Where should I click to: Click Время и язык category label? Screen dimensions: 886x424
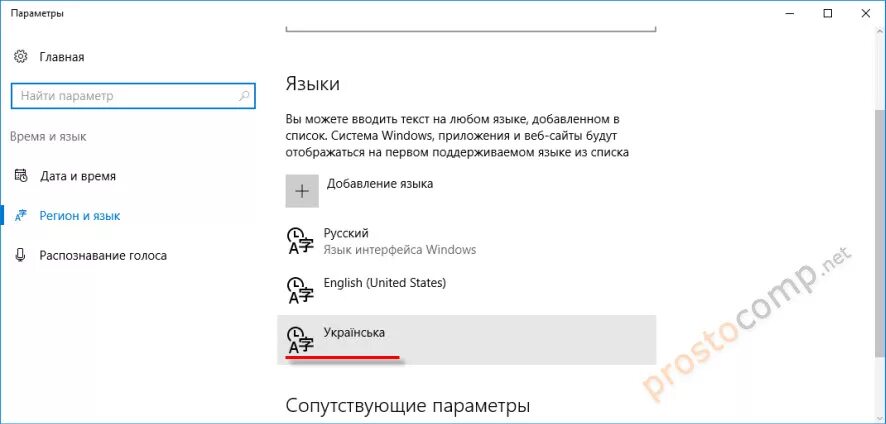click(x=49, y=137)
